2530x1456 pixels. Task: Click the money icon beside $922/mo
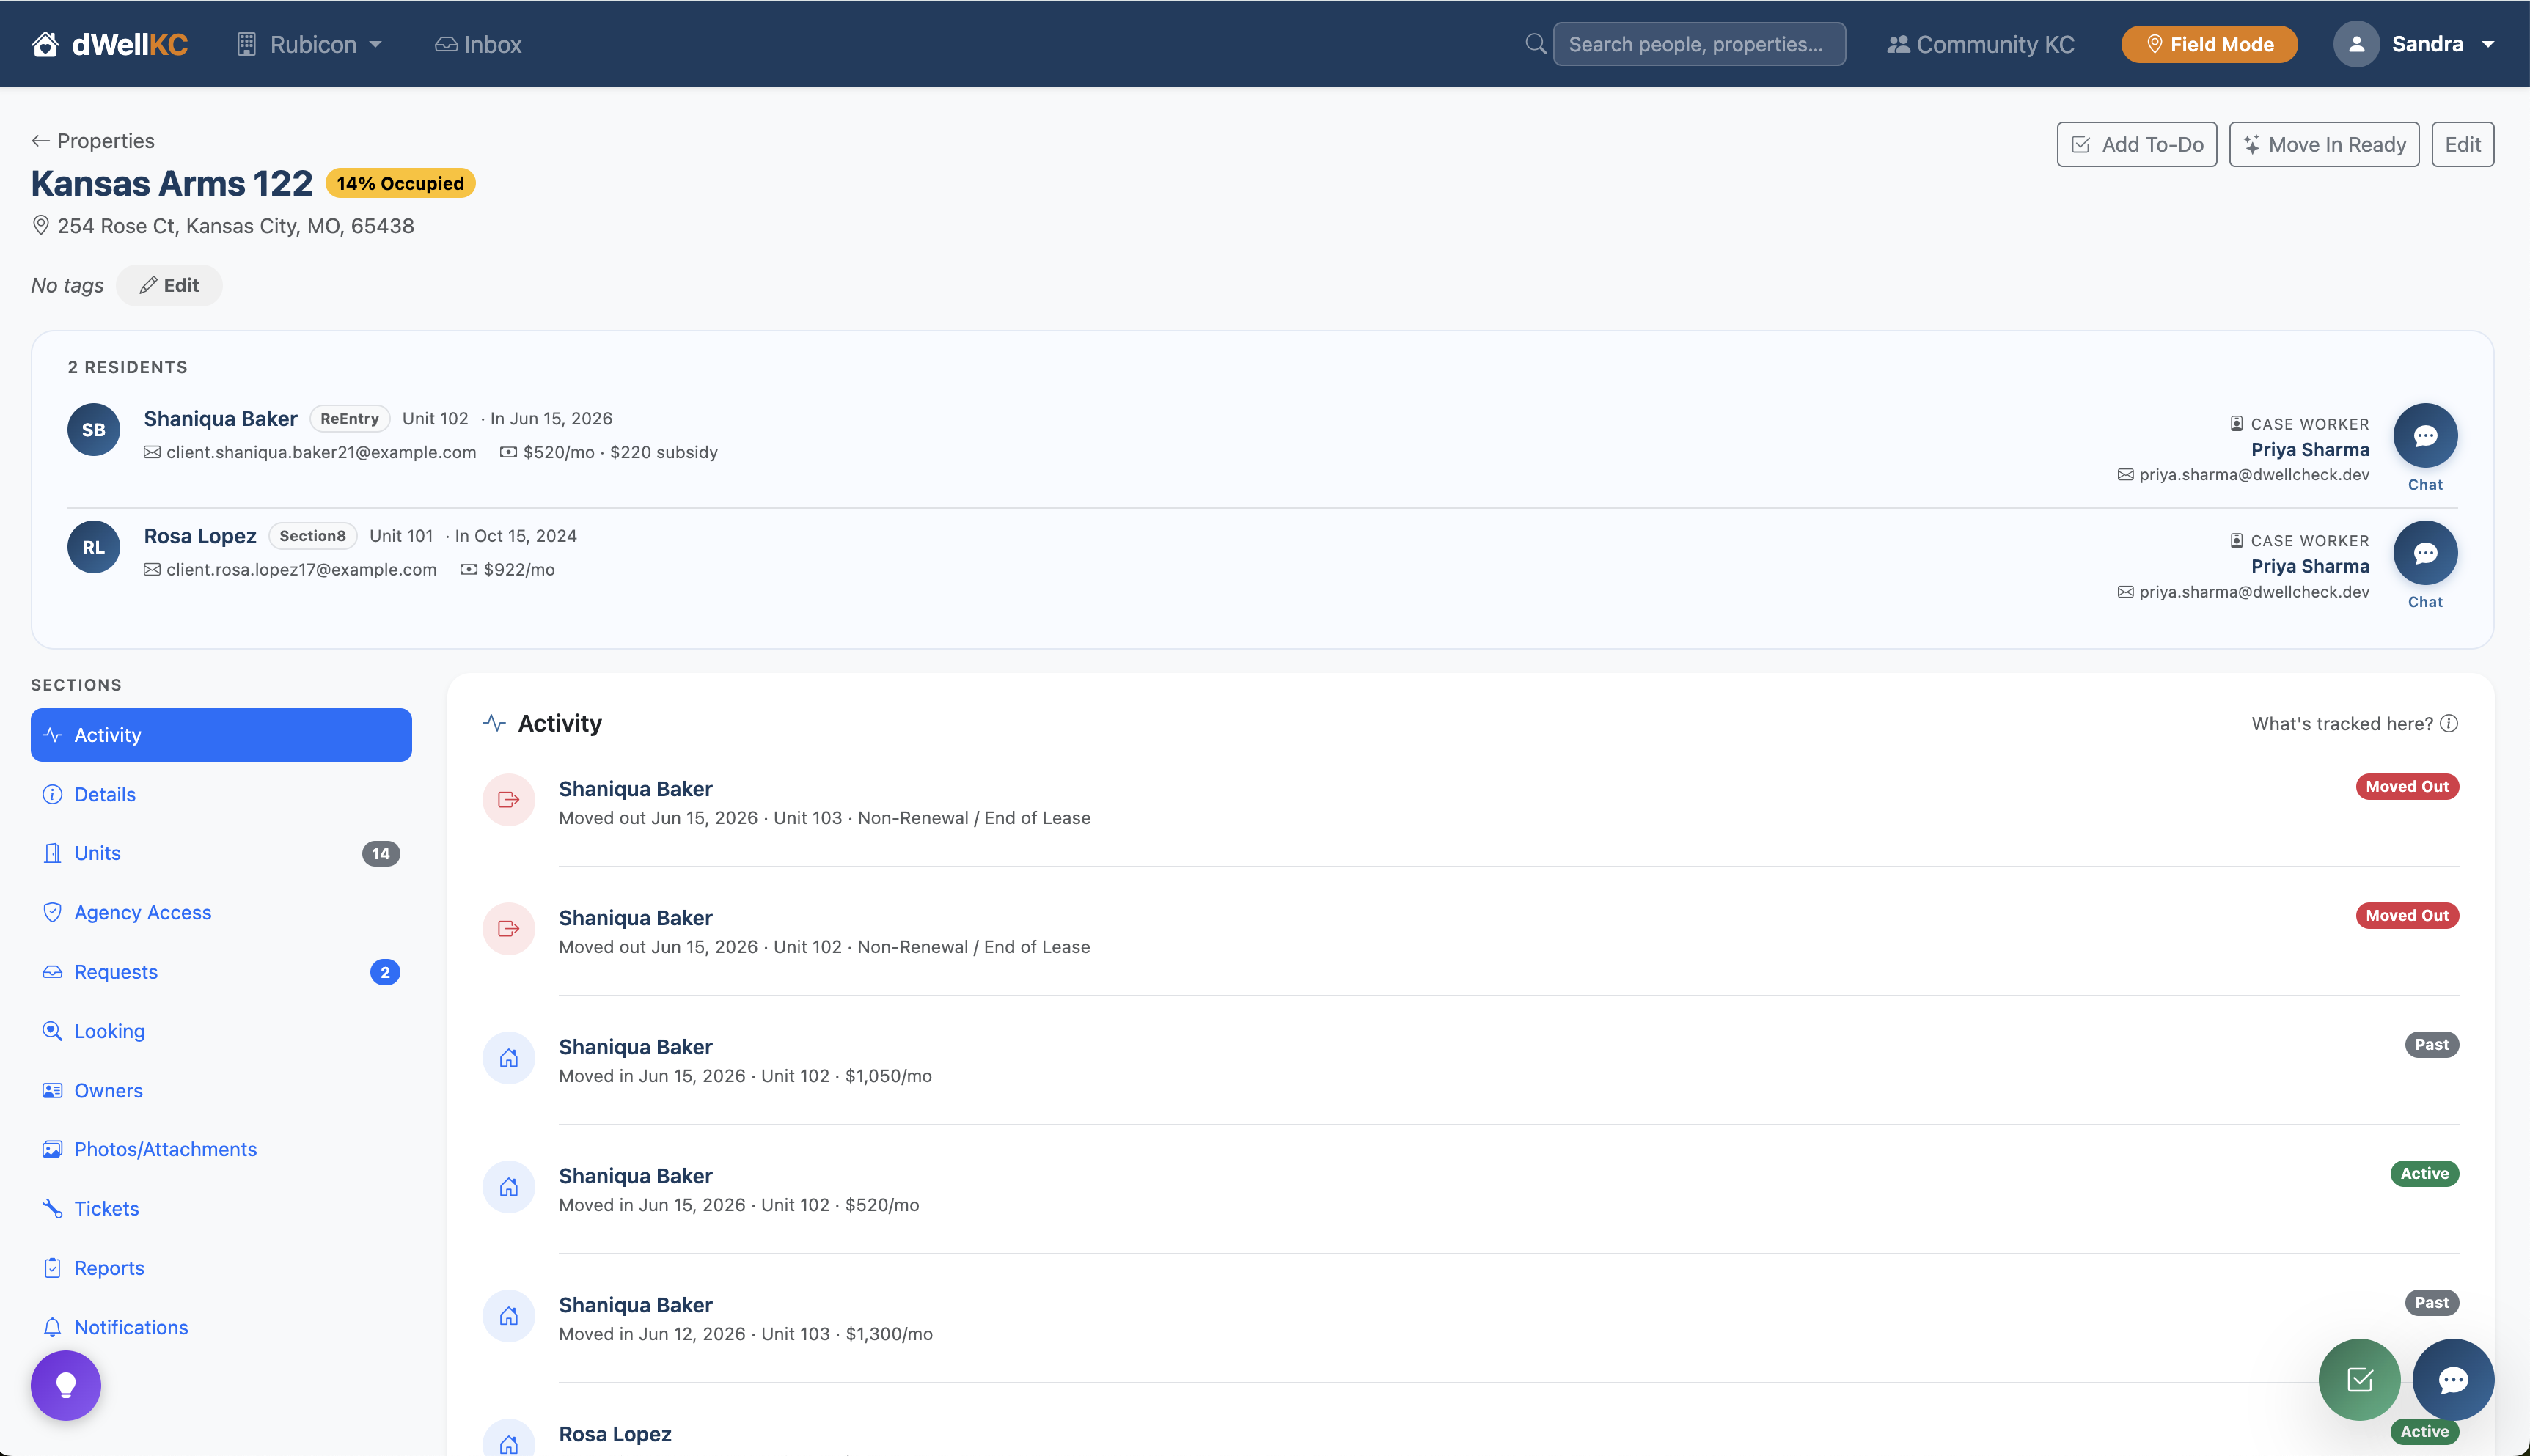468,569
